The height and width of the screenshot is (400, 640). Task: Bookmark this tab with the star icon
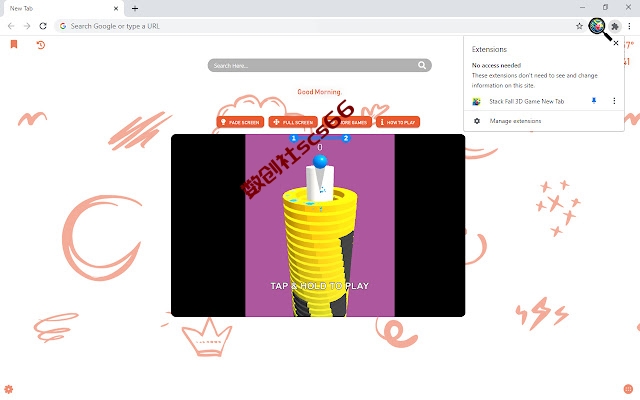(579, 26)
